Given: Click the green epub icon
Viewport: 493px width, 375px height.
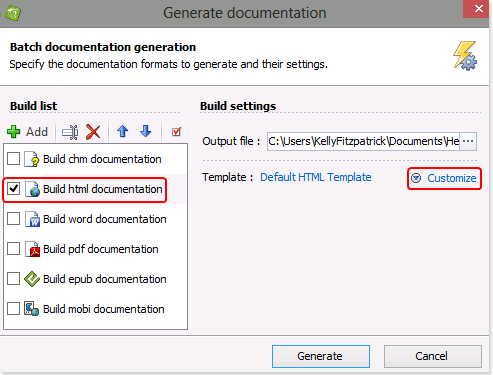Looking at the screenshot, I should point(32,279).
